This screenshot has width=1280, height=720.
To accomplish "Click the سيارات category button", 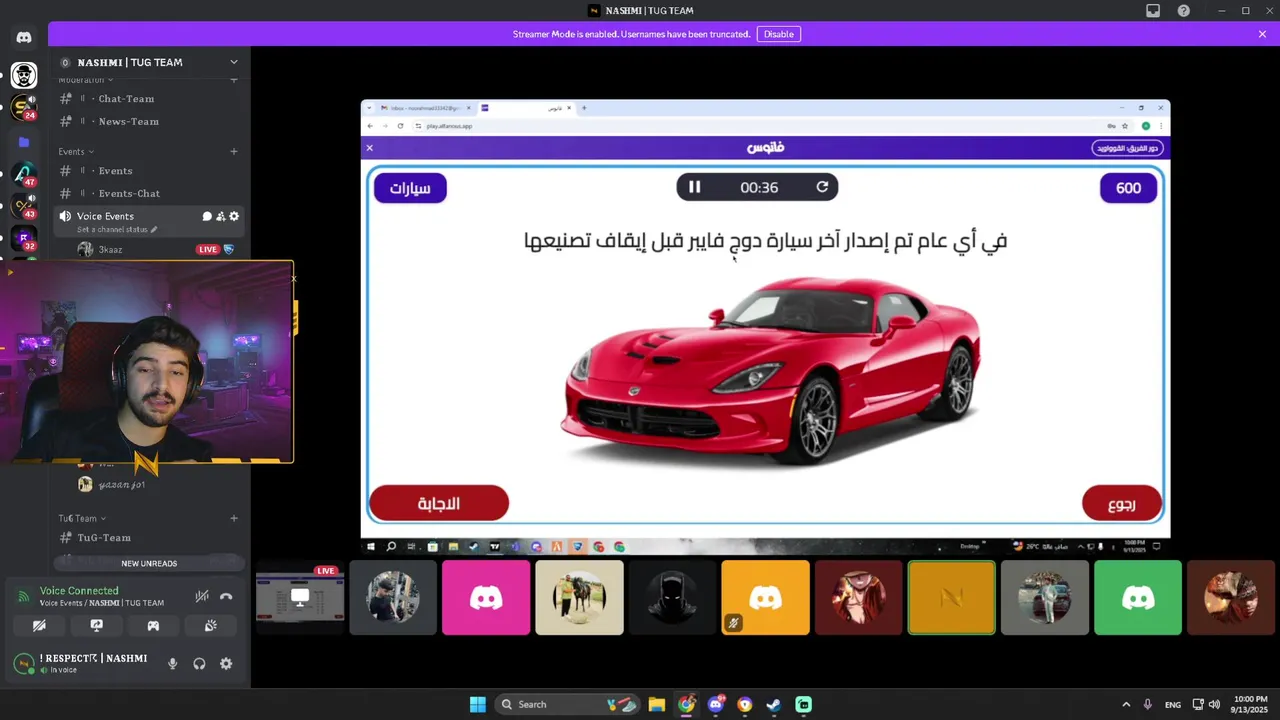I will click(410, 188).
